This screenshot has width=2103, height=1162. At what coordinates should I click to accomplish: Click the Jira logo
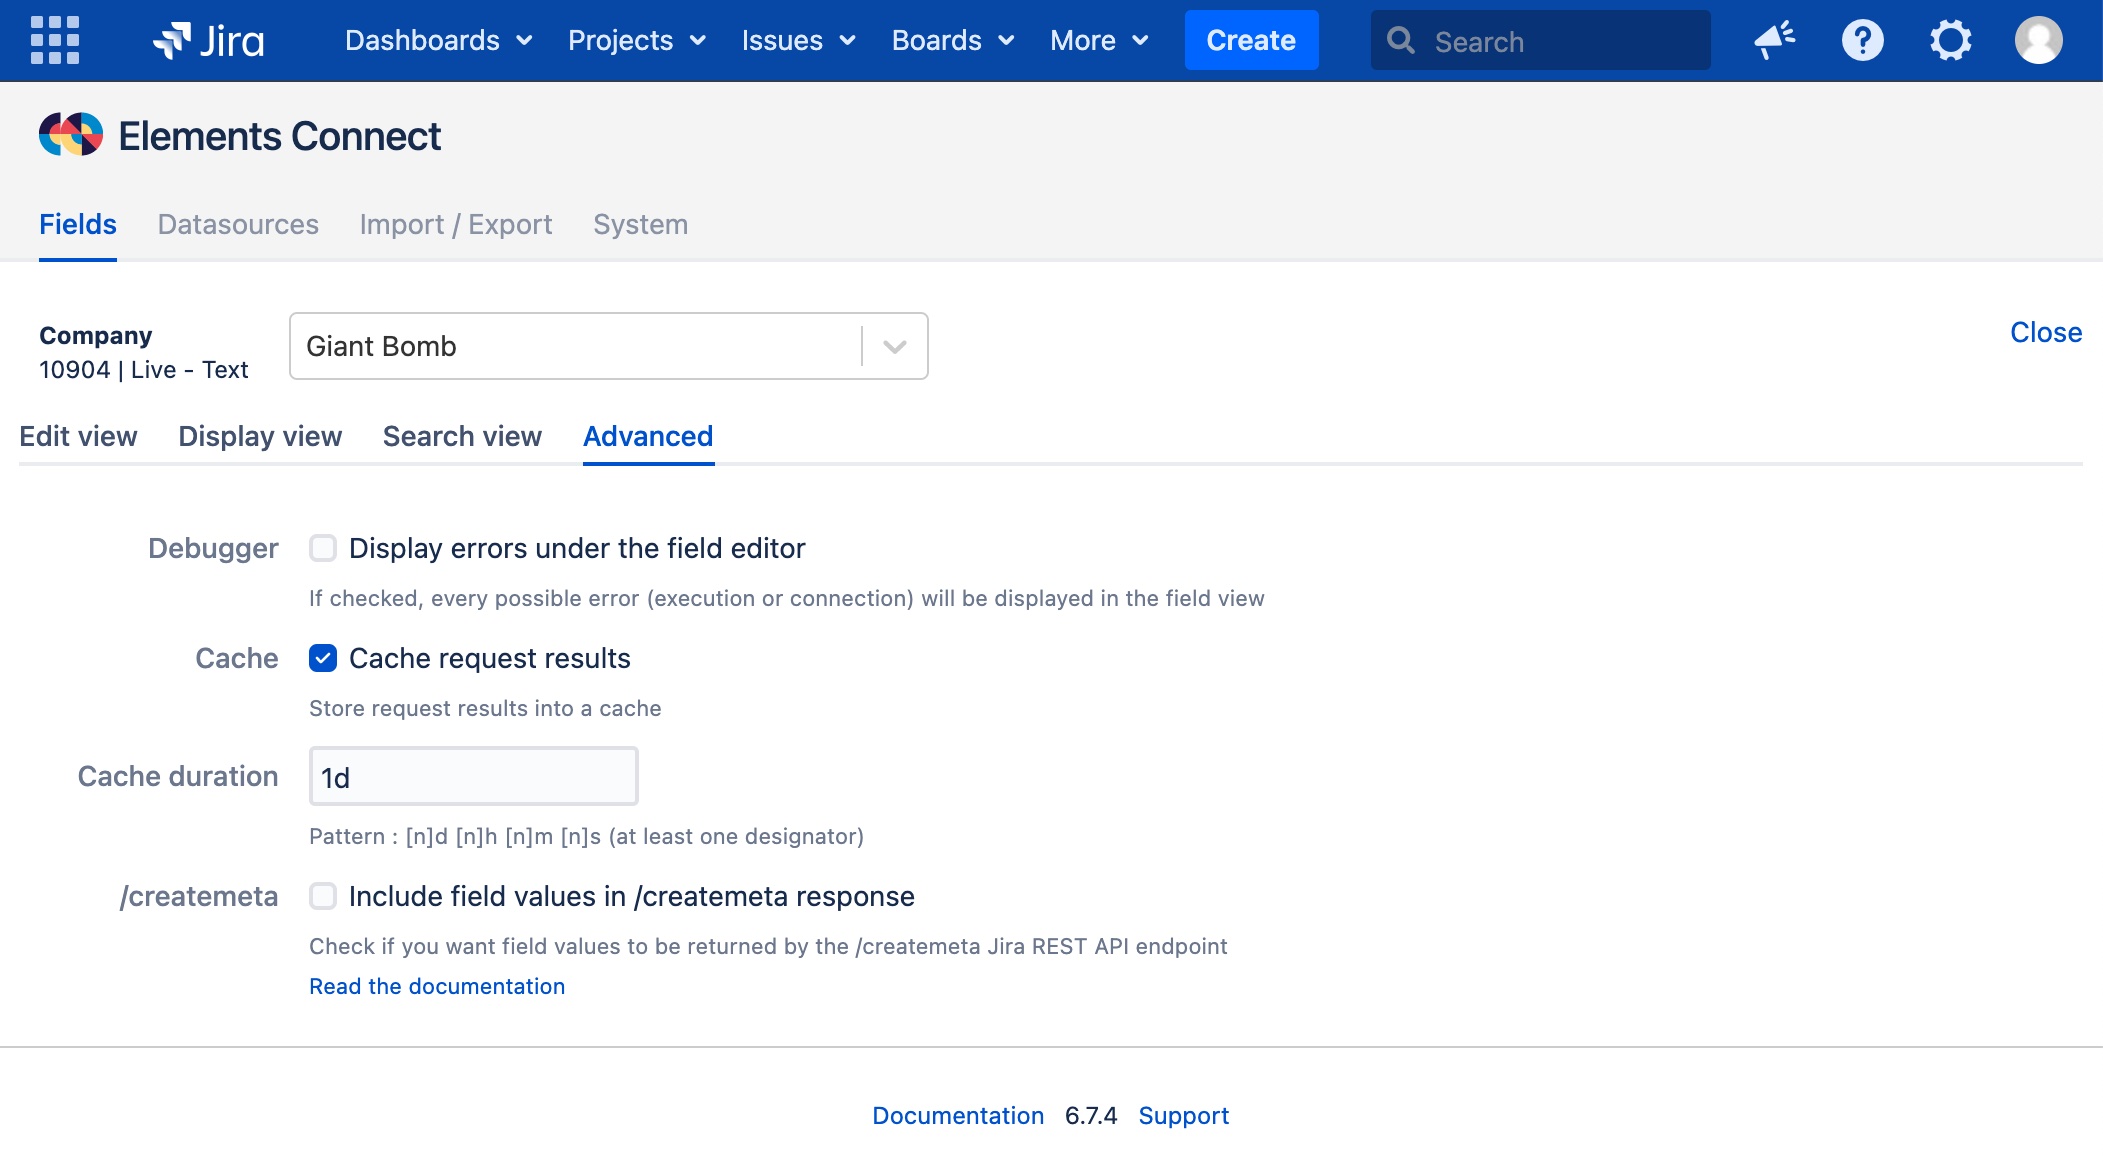[209, 40]
